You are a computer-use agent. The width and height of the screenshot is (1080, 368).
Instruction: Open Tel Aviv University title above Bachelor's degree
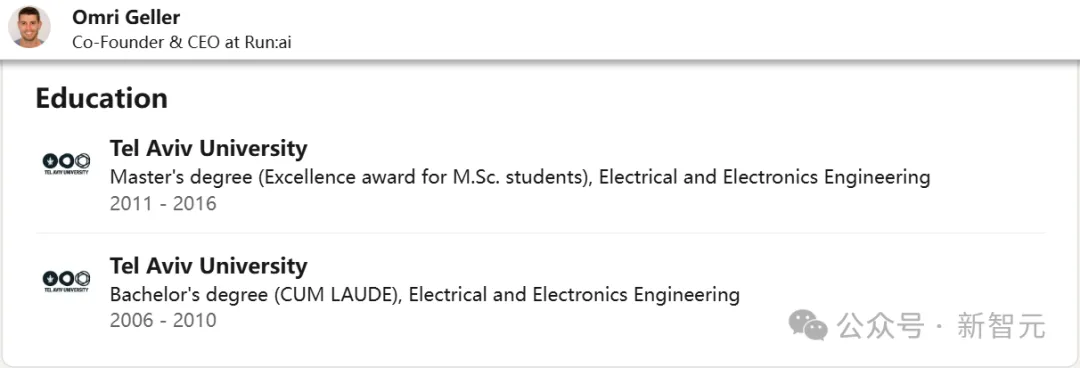click(x=209, y=266)
